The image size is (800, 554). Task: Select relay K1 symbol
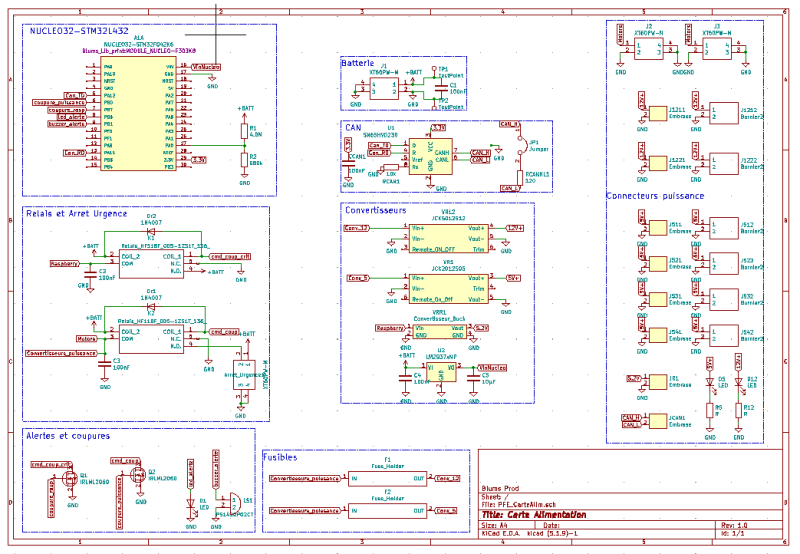pyautogui.click(x=151, y=264)
